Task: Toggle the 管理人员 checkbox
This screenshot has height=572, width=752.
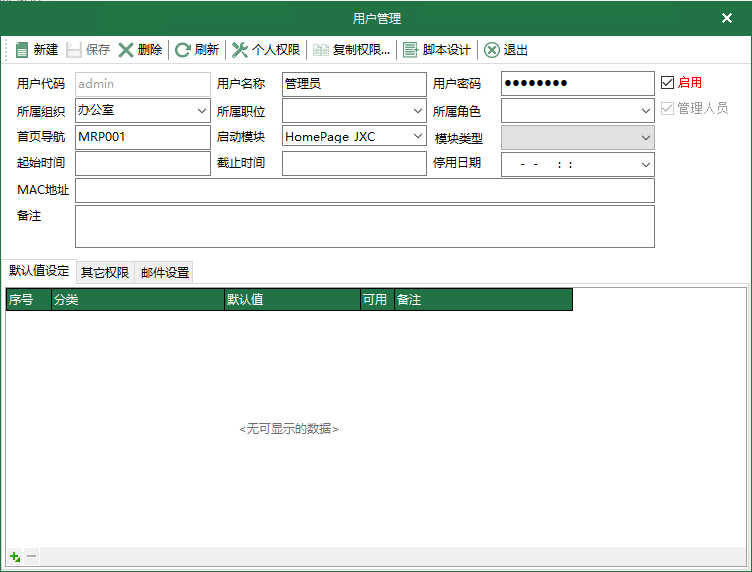Action: coord(668,108)
